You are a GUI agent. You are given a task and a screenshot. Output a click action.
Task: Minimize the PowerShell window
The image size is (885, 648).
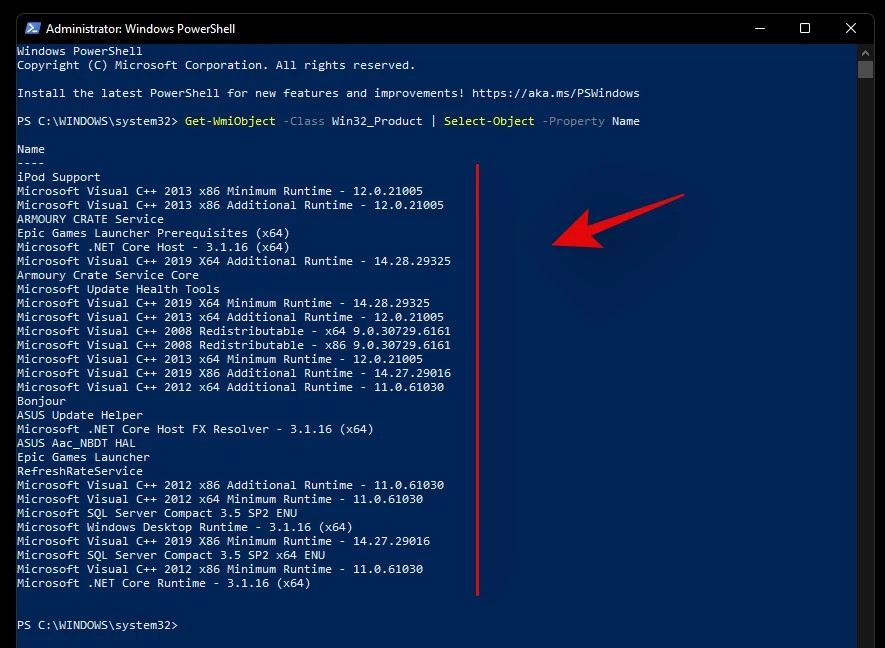[760, 28]
